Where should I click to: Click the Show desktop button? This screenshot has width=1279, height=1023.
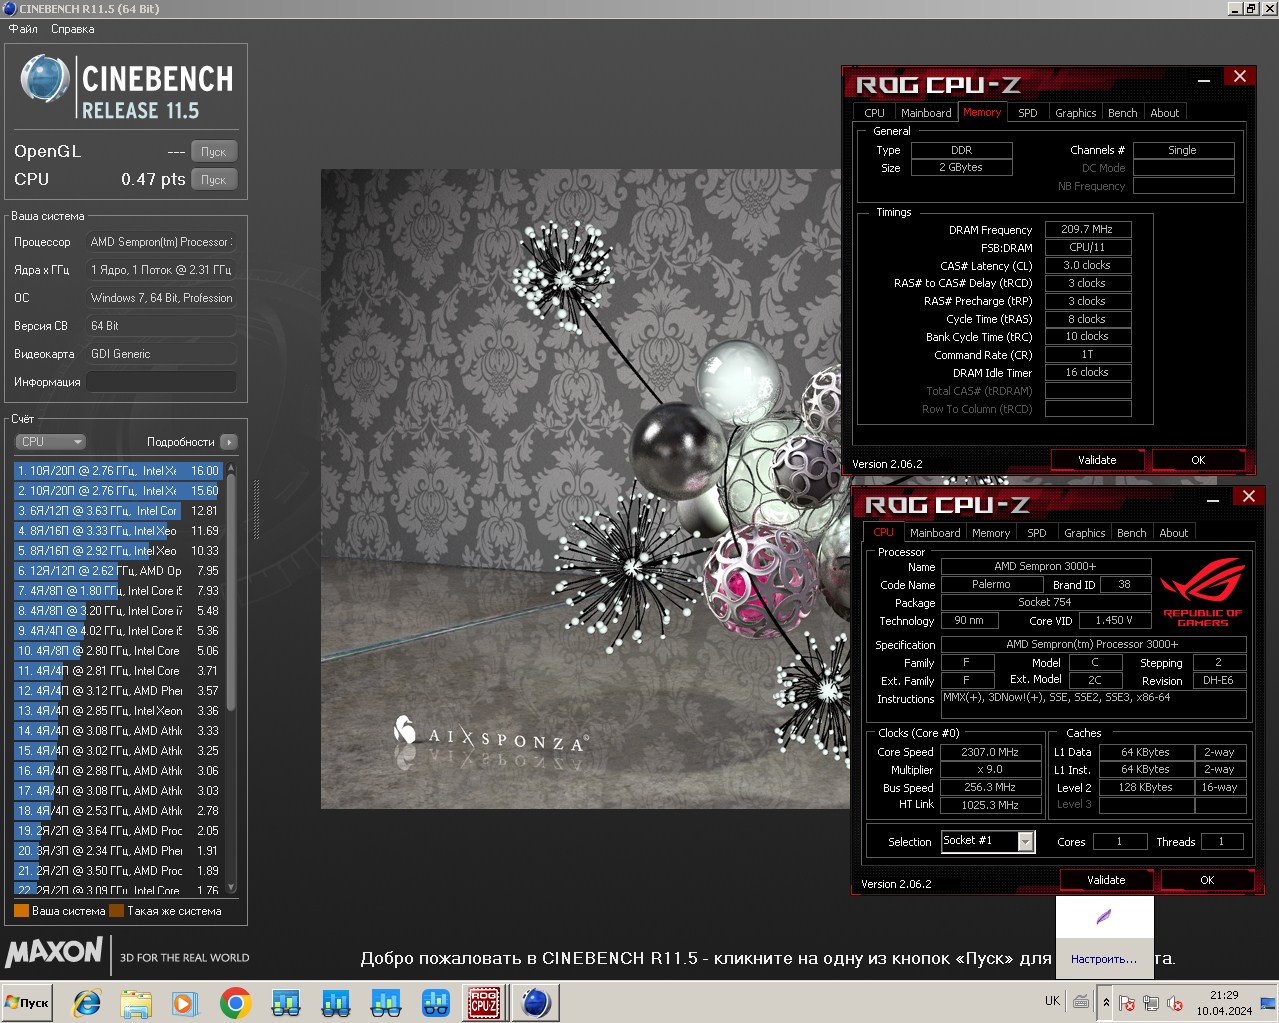pyautogui.click(x=1268, y=1003)
